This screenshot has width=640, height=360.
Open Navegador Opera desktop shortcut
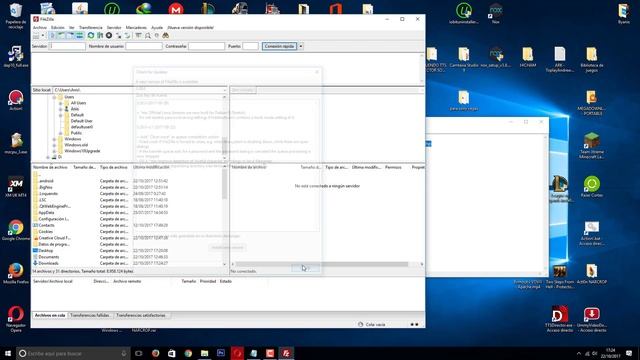(x=16, y=319)
